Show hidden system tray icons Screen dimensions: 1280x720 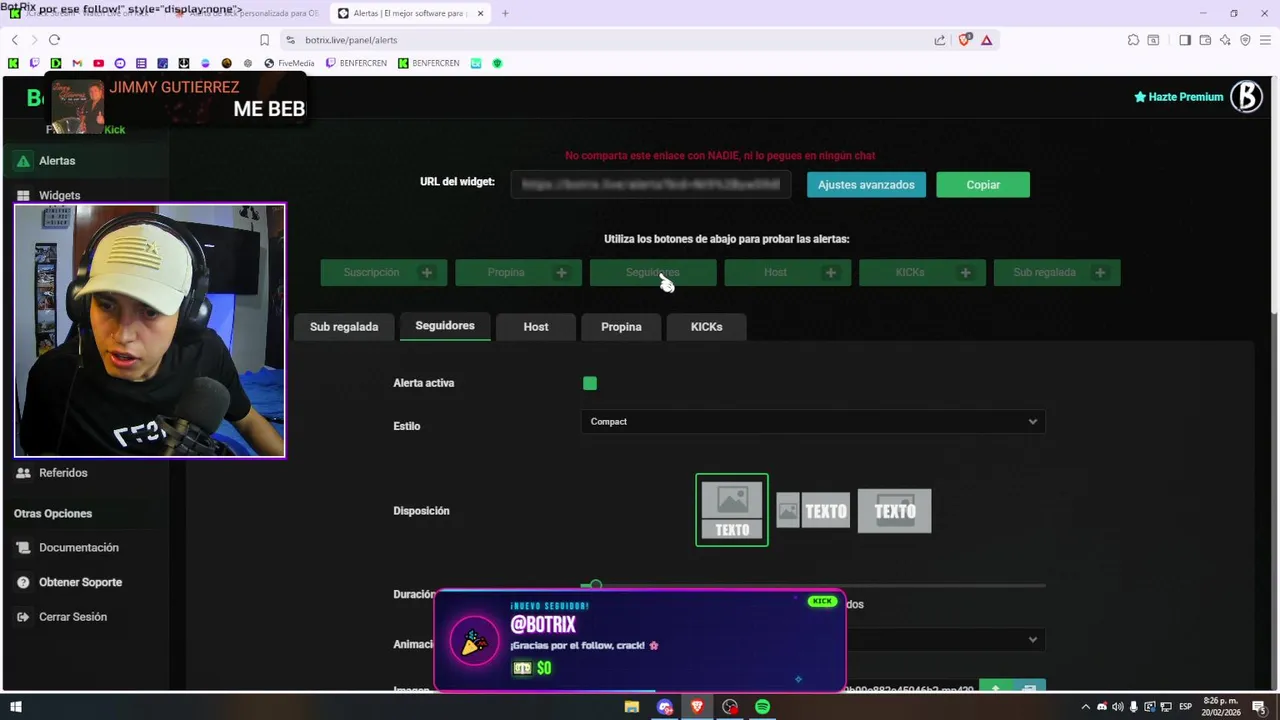tap(1085, 707)
